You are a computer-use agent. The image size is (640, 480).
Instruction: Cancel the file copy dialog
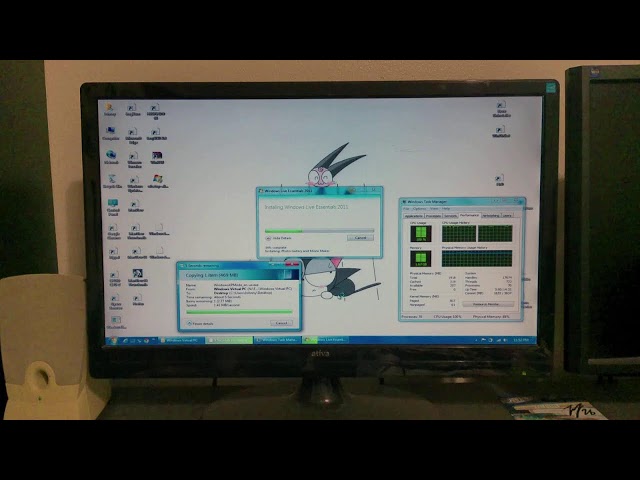pos(281,323)
